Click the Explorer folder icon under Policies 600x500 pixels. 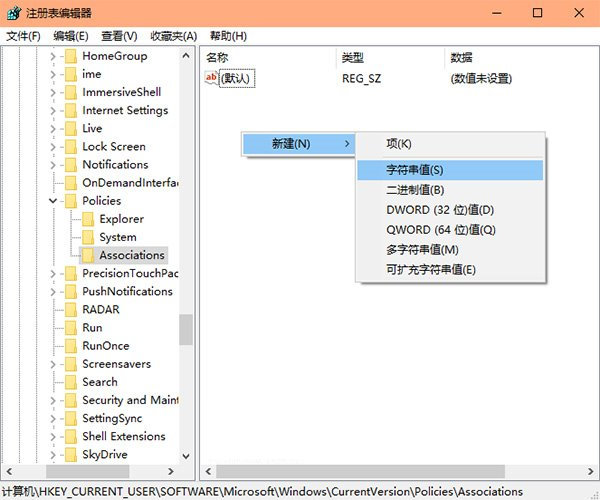pyautogui.click(x=87, y=219)
